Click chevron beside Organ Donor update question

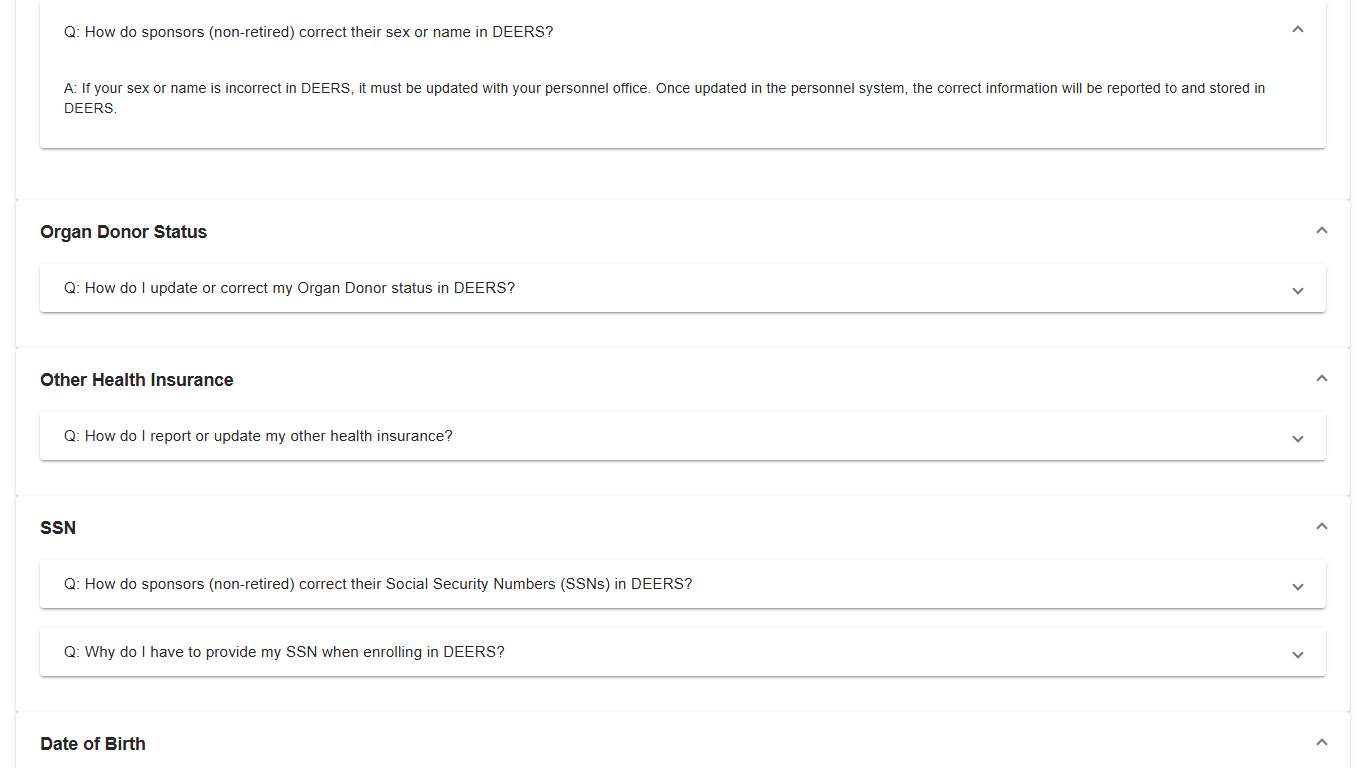pos(1297,290)
